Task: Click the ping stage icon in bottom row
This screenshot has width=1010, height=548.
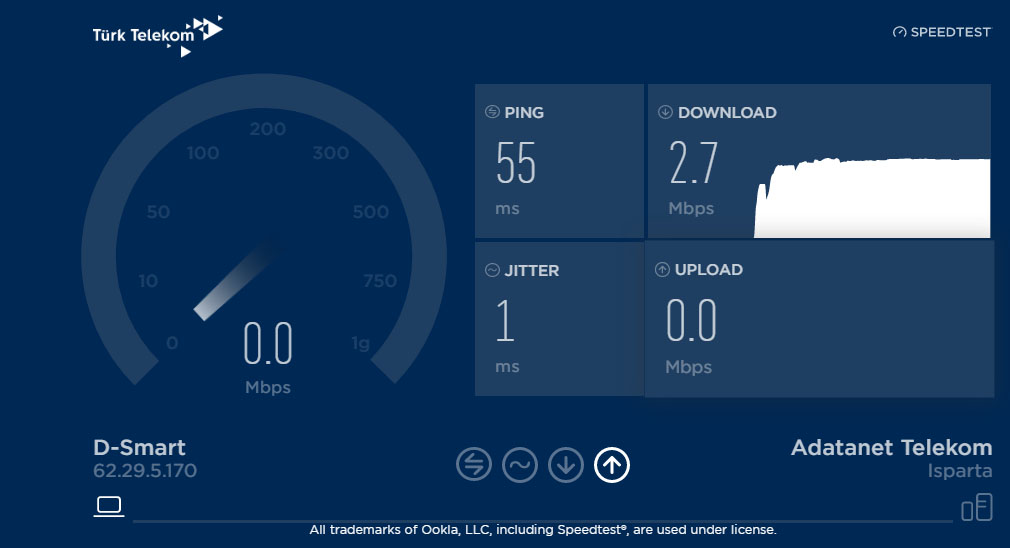Action: [474, 464]
